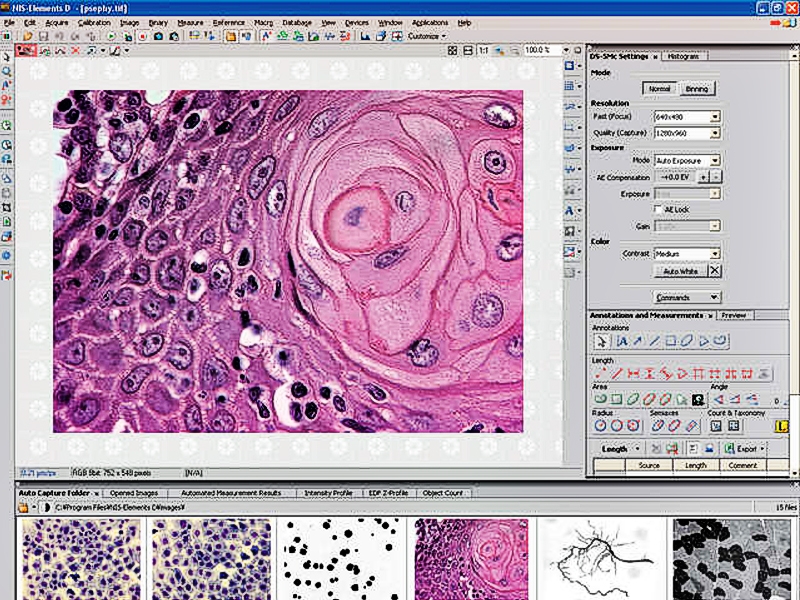Select the text annotation tool
This screenshot has height=600, width=800.
tap(622, 341)
